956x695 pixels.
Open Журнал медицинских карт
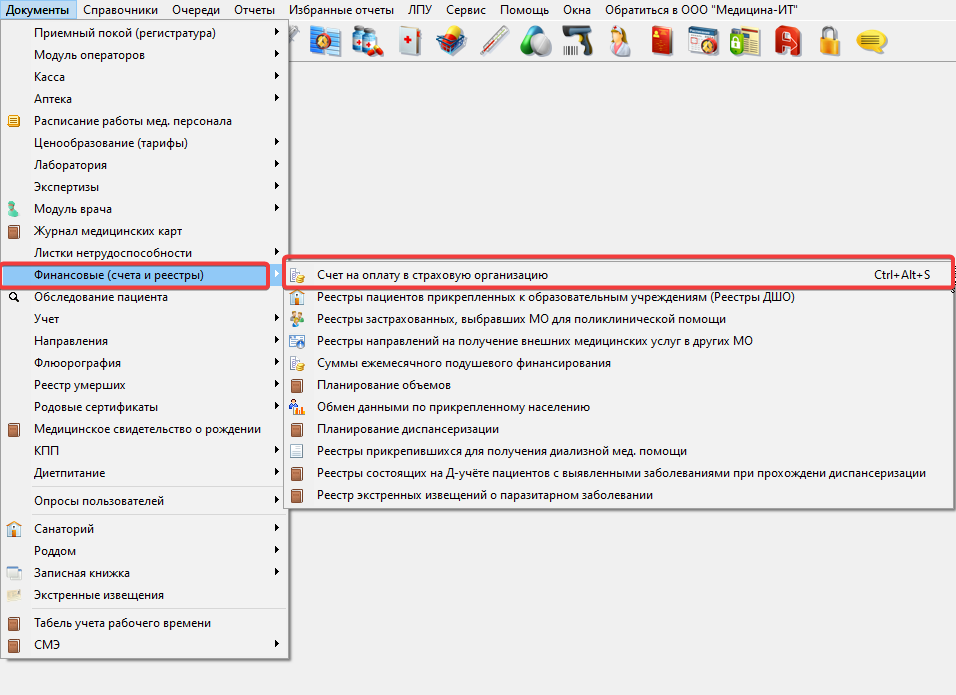[107, 231]
